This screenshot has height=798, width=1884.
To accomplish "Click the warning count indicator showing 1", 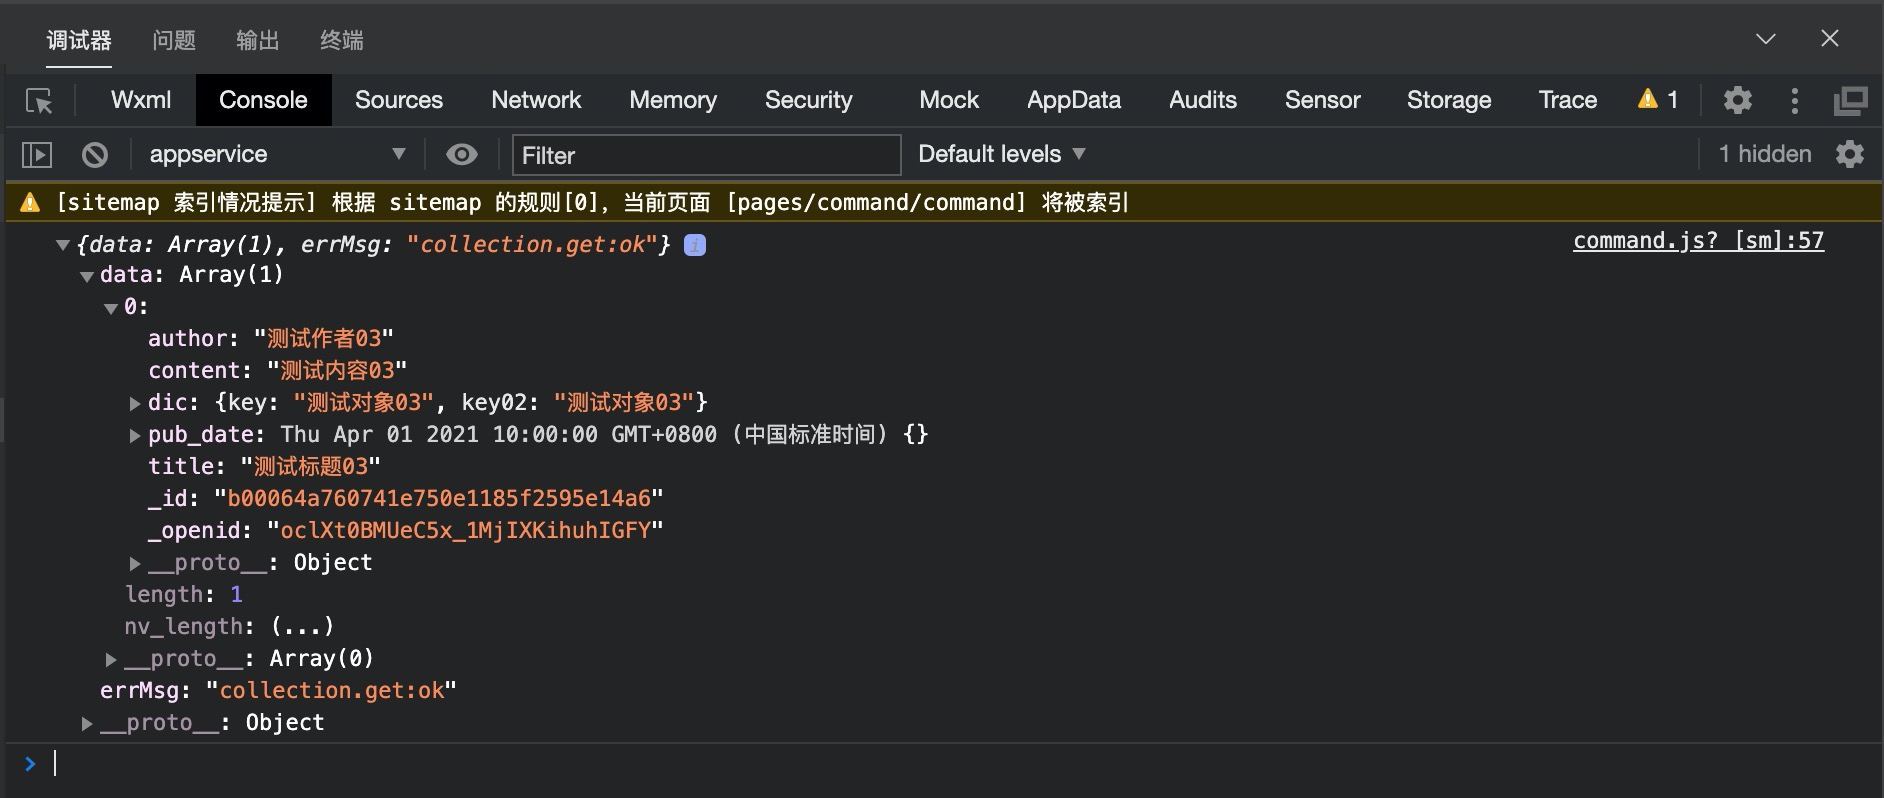I will 1658,99.
